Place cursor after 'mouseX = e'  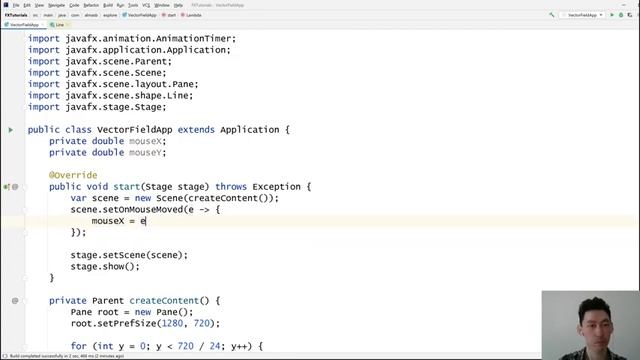click(146, 221)
